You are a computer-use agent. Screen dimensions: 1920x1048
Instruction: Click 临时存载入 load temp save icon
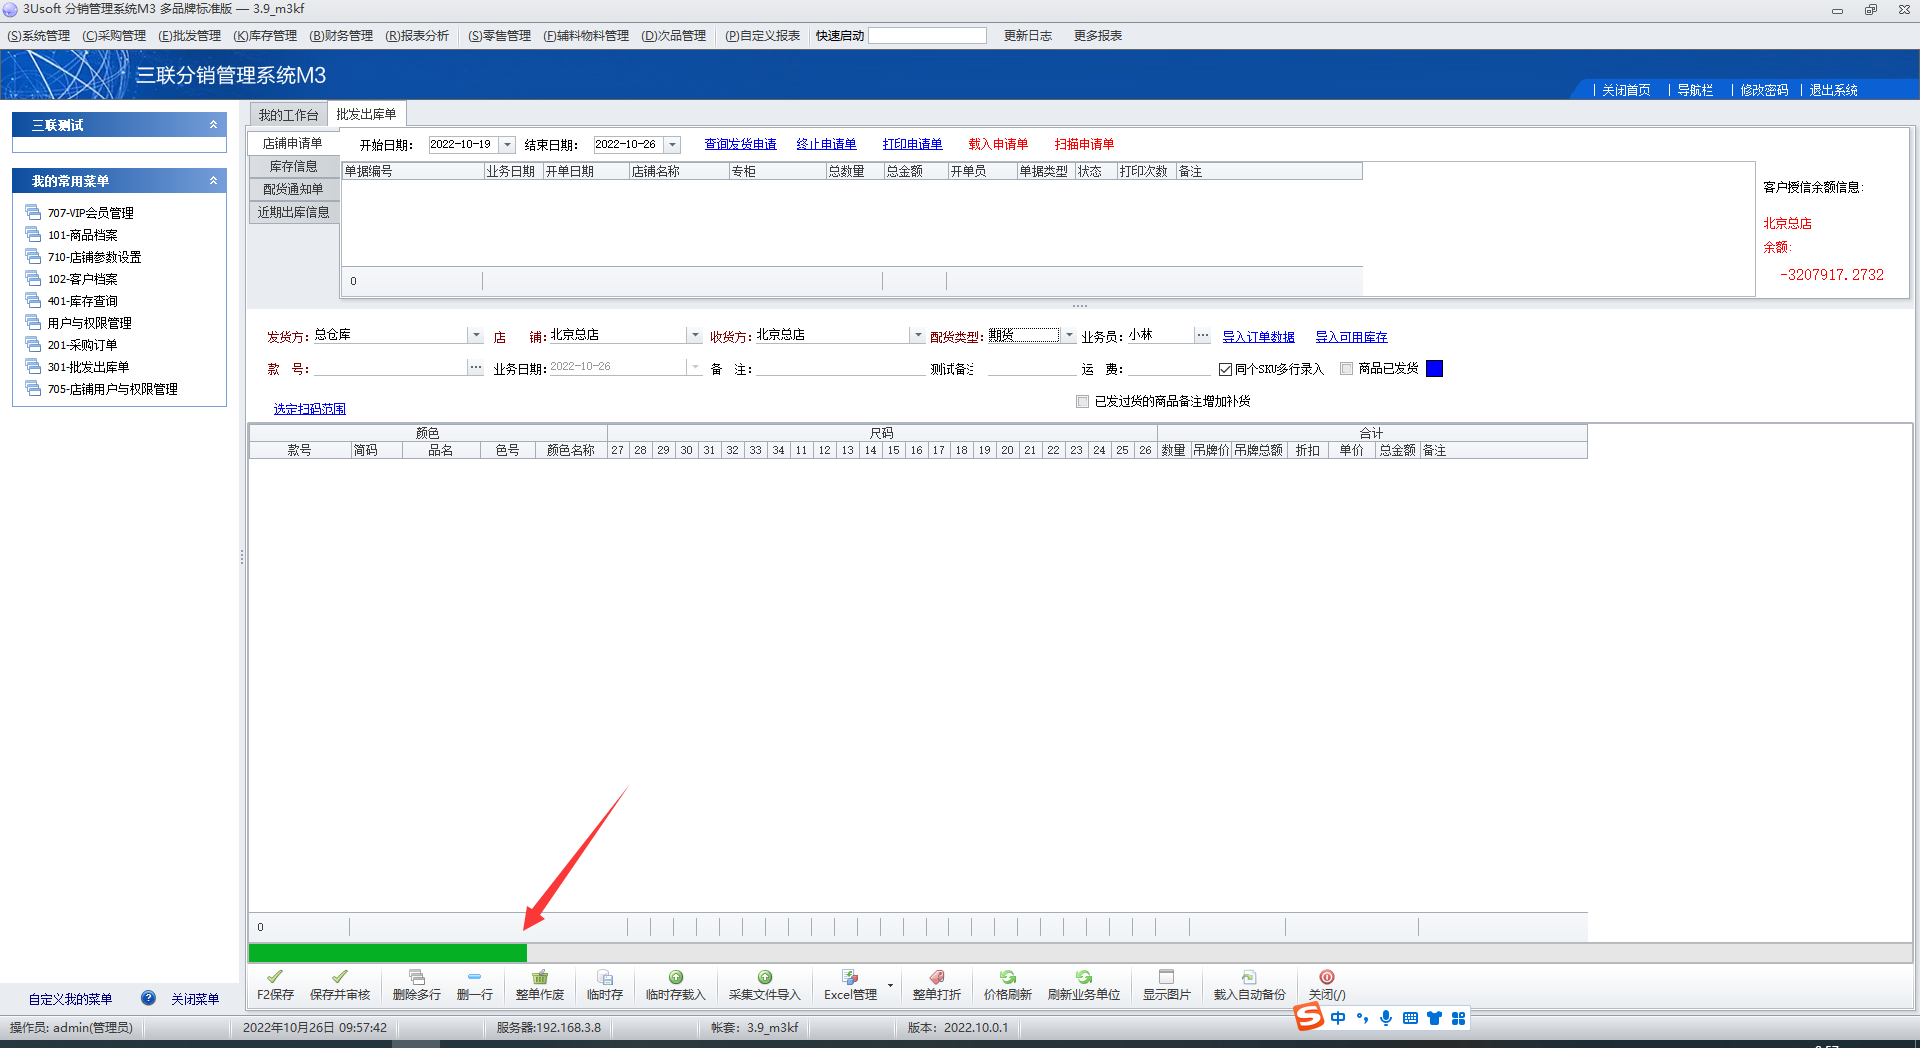pos(676,977)
